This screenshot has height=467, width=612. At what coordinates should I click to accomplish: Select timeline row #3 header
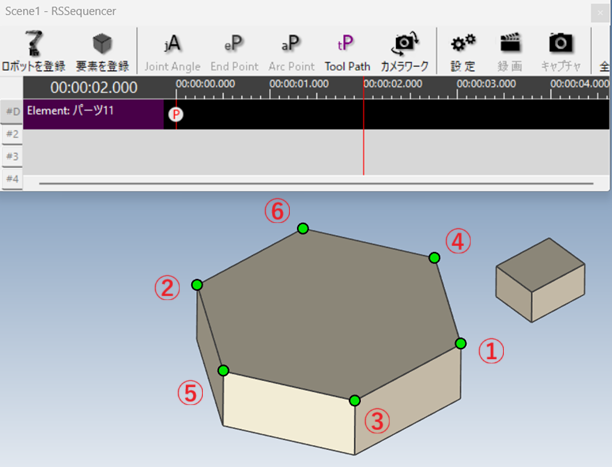point(12,157)
